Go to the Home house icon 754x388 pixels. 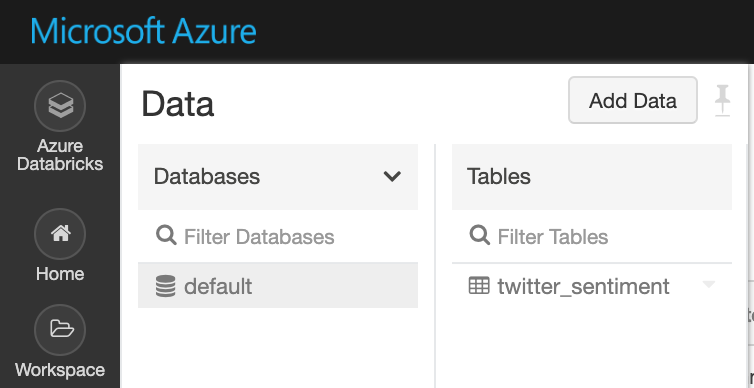click(x=60, y=234)
